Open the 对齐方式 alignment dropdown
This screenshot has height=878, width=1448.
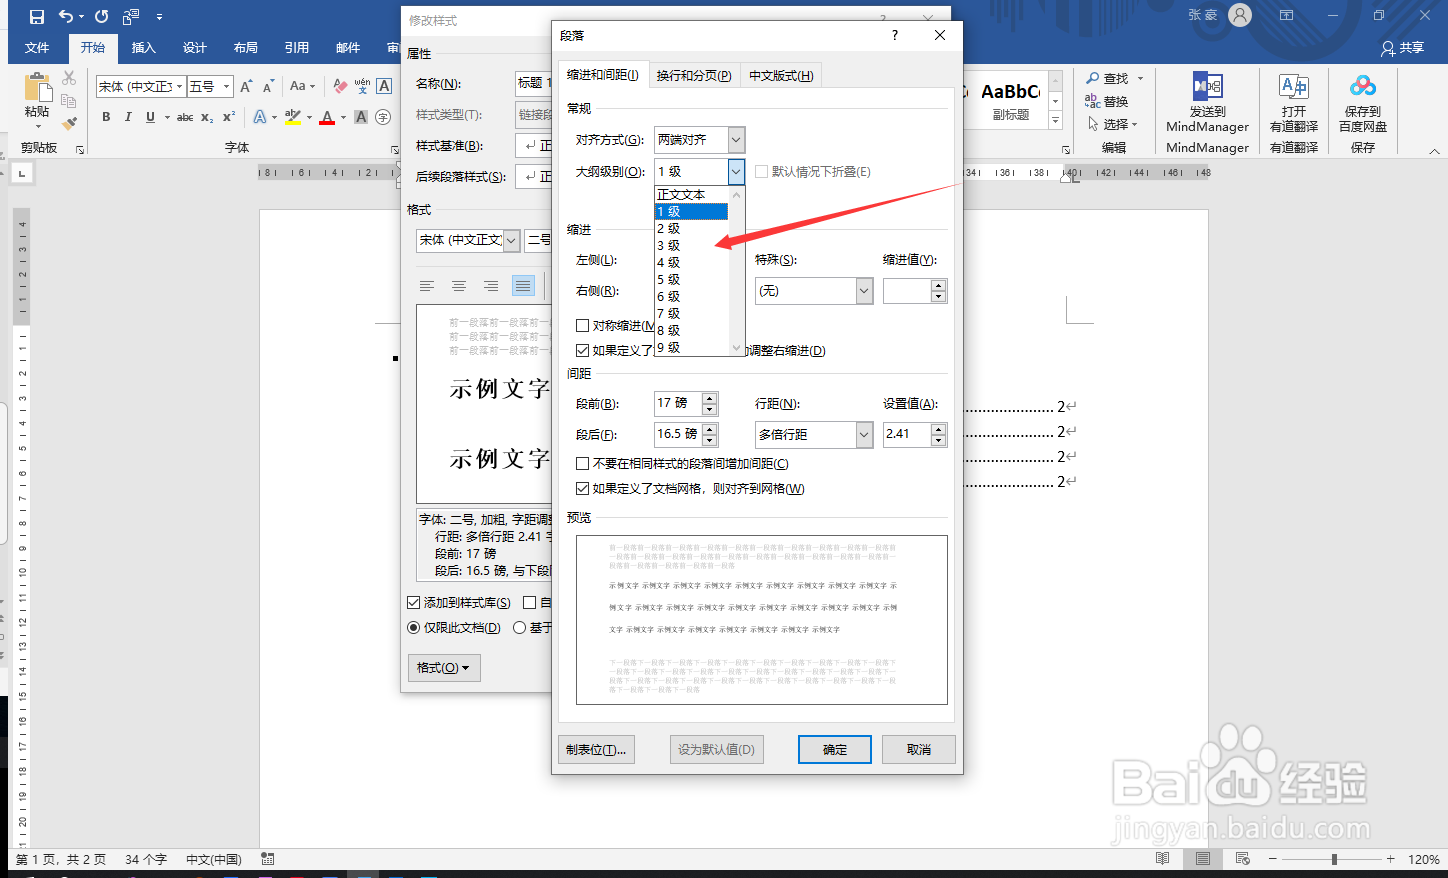click(x=735, y=140)
